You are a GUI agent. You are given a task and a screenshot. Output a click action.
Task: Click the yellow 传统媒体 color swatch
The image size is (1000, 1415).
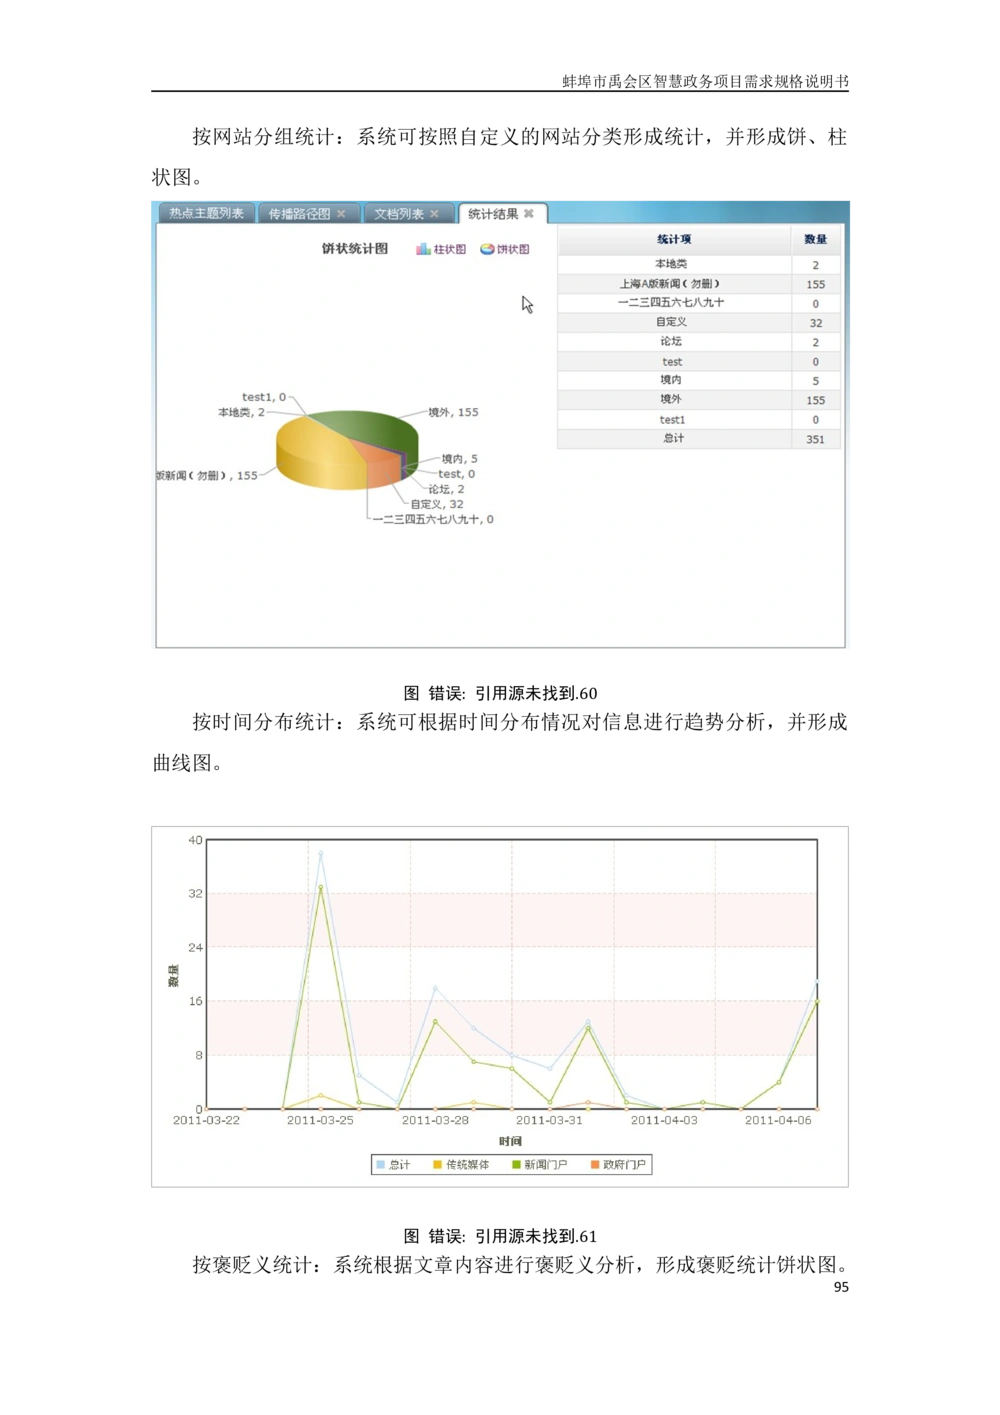[438, 1164]
